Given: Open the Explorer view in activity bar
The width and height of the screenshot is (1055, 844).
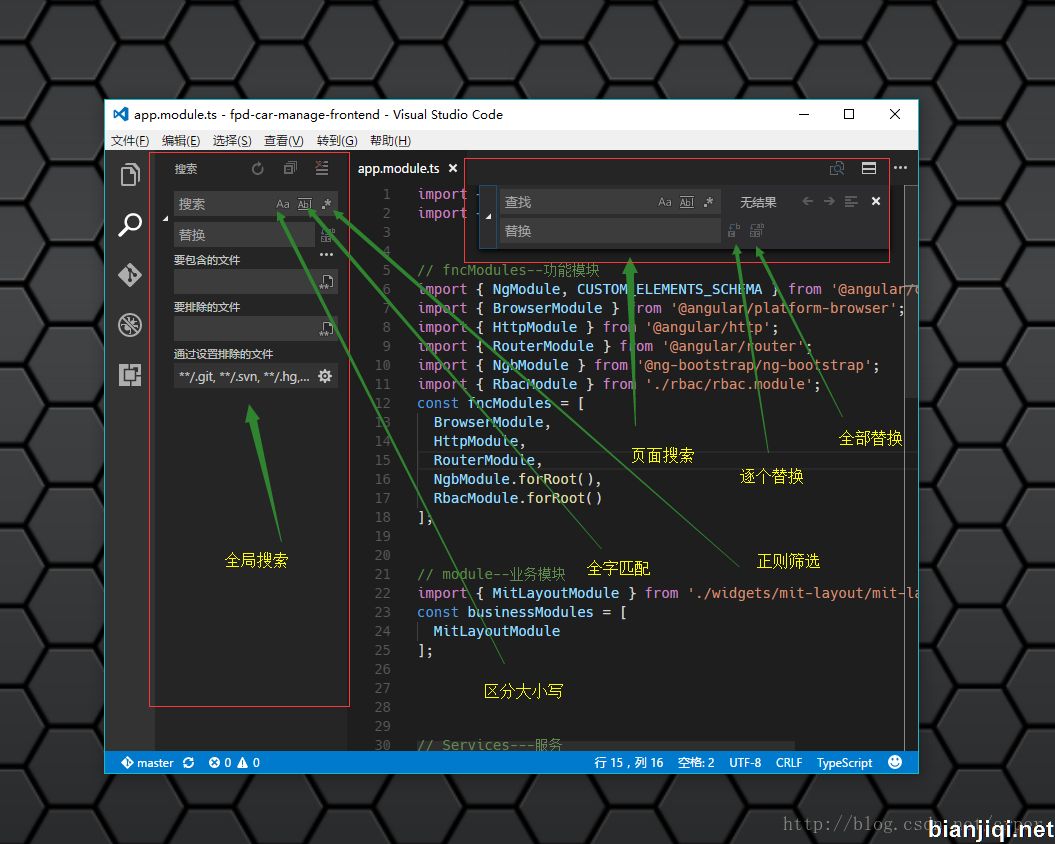Looking at the screenshot, I should [x=130, y=174].
